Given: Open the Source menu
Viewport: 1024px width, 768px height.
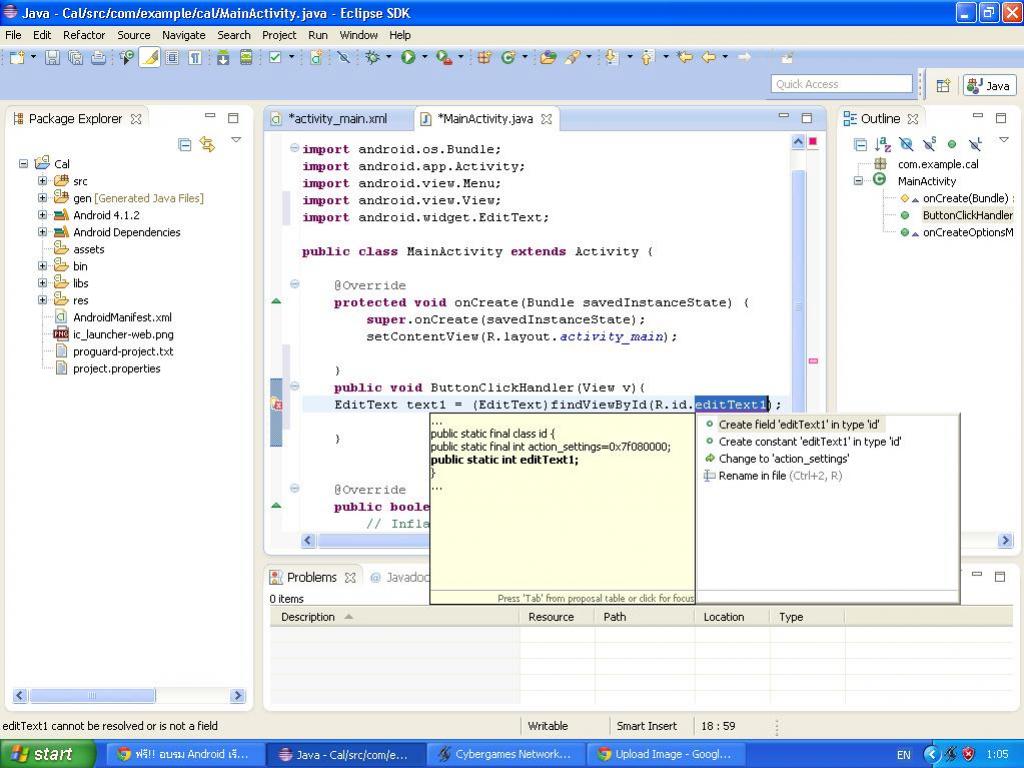Looking at the screenshot, I should [x=133, y=35].
